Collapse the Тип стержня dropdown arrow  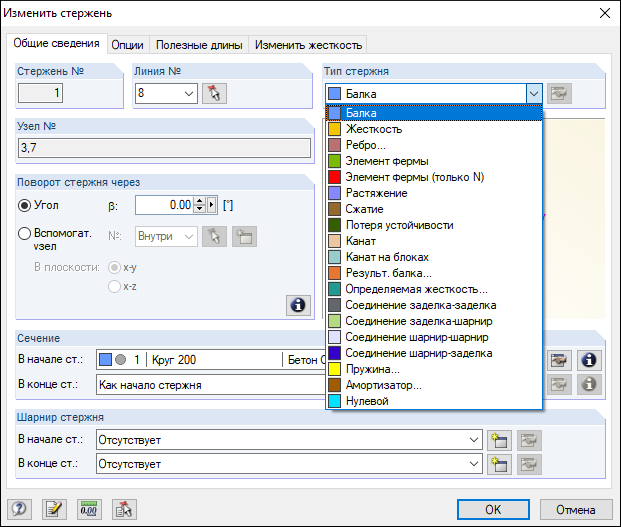click(x=534, y=94)
